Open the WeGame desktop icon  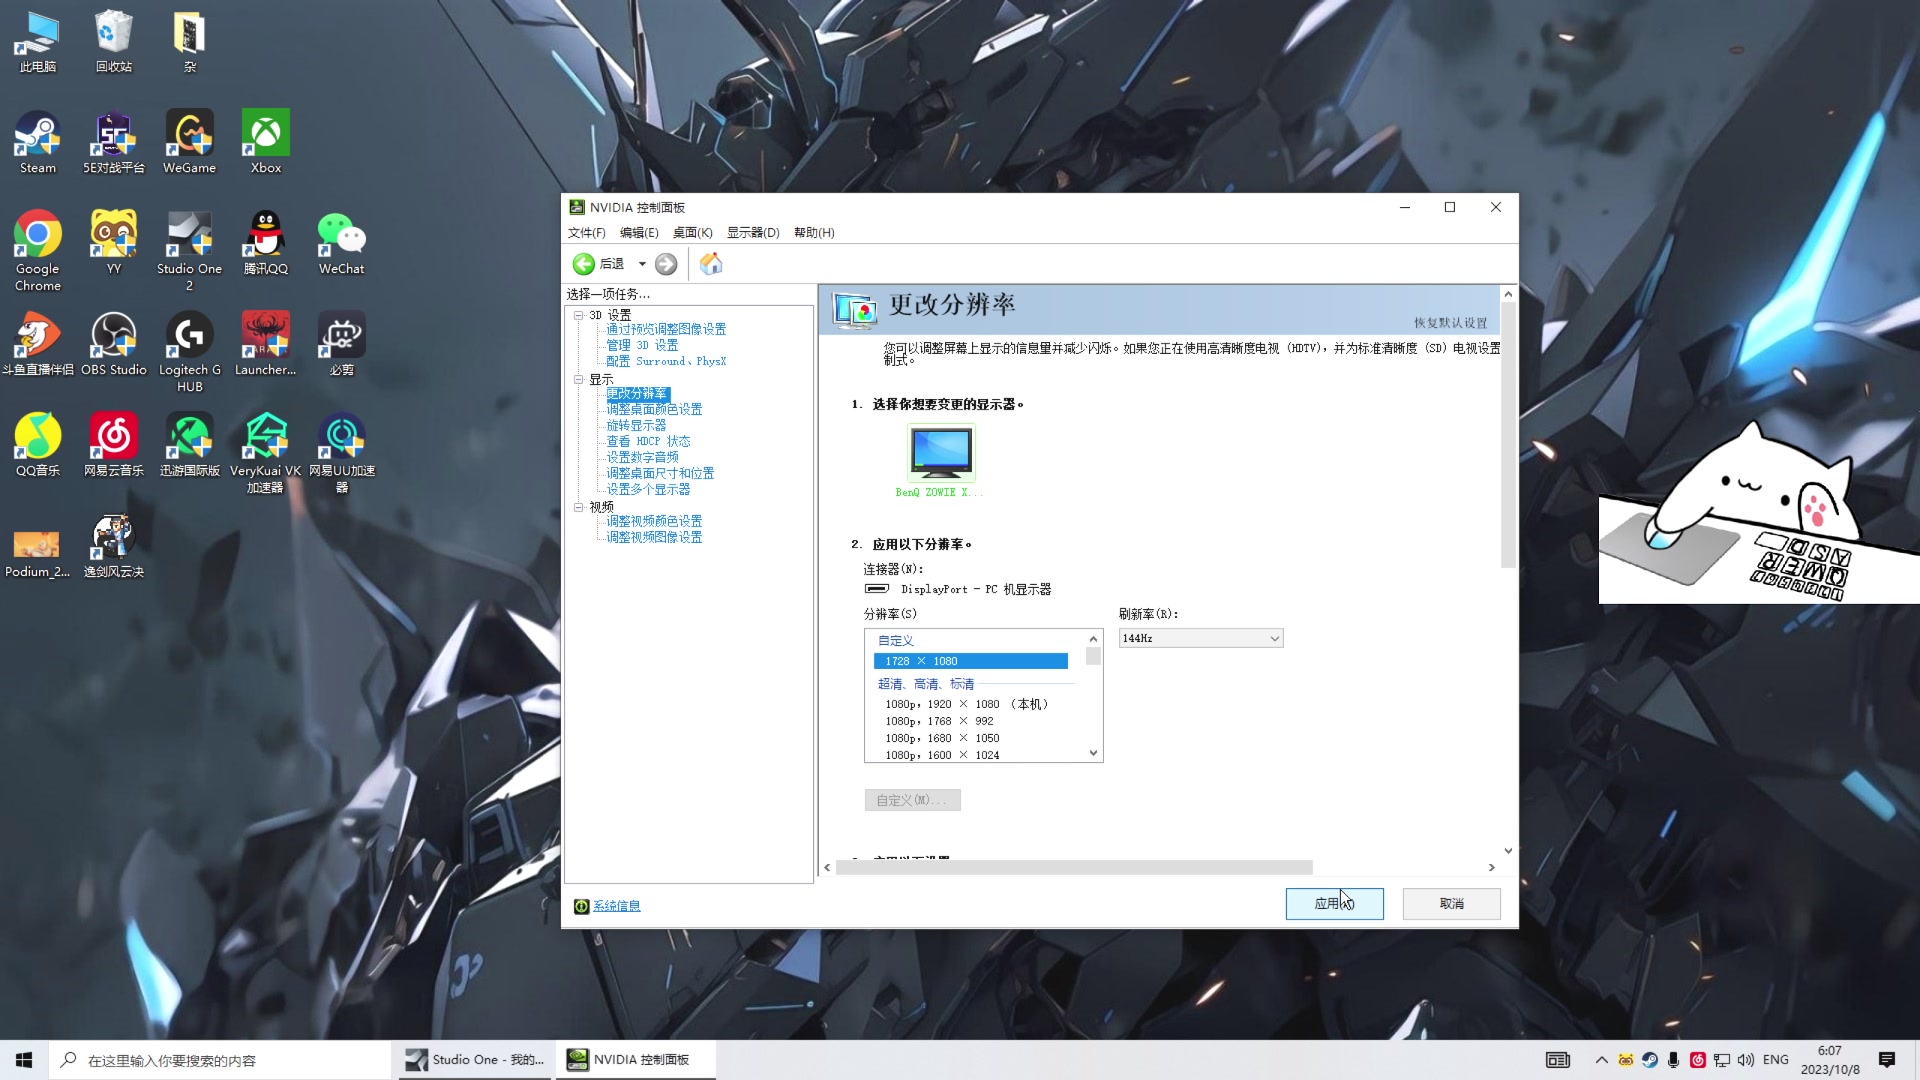click(x=190, y=142)
